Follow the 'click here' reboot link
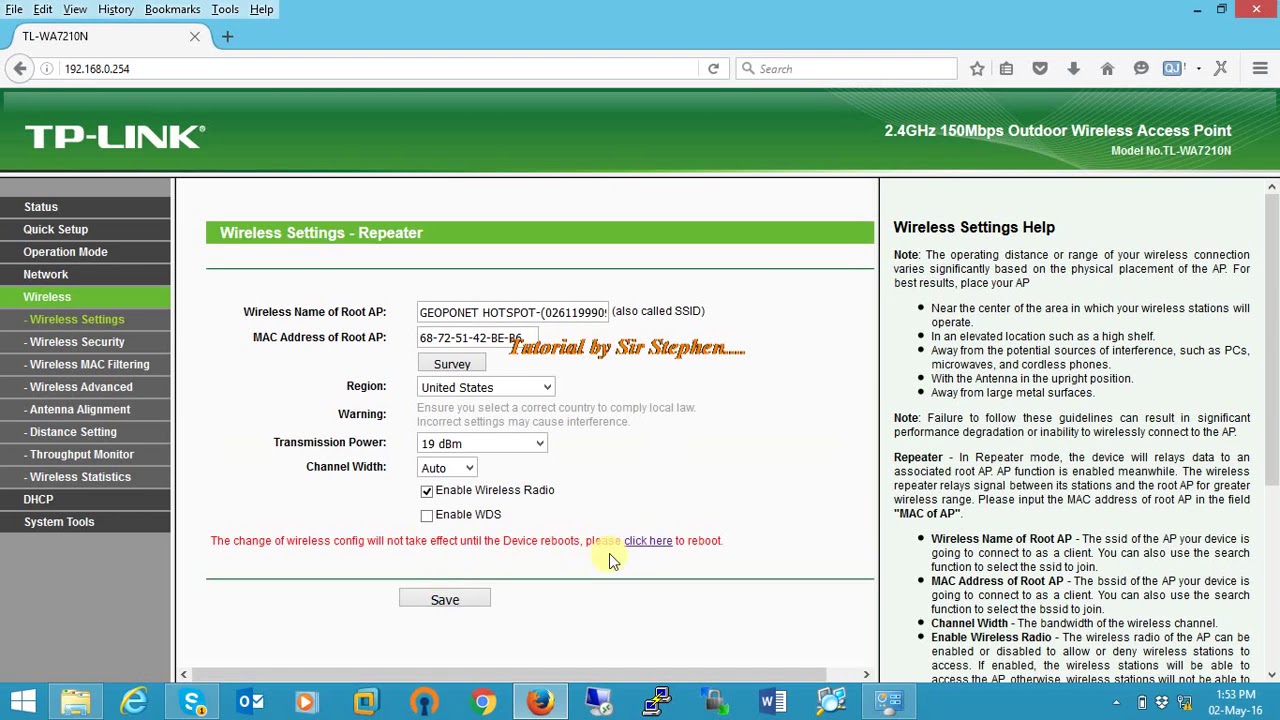 click(x=648, y=541)
